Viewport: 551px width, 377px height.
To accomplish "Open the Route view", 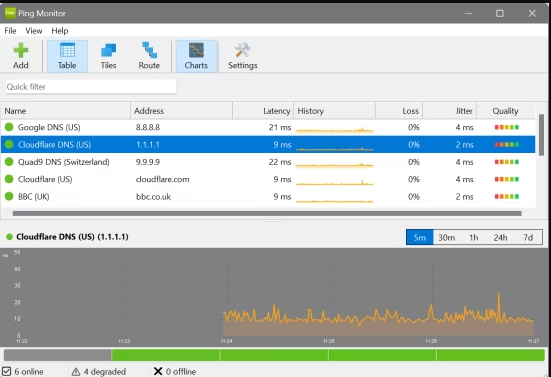I will point(149,56).
